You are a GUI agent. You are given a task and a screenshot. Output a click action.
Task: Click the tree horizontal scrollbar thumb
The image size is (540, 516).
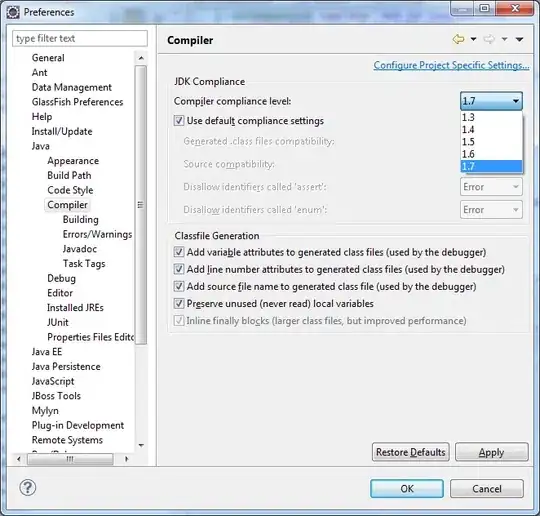pyautogui.click(x=70, y=459)
